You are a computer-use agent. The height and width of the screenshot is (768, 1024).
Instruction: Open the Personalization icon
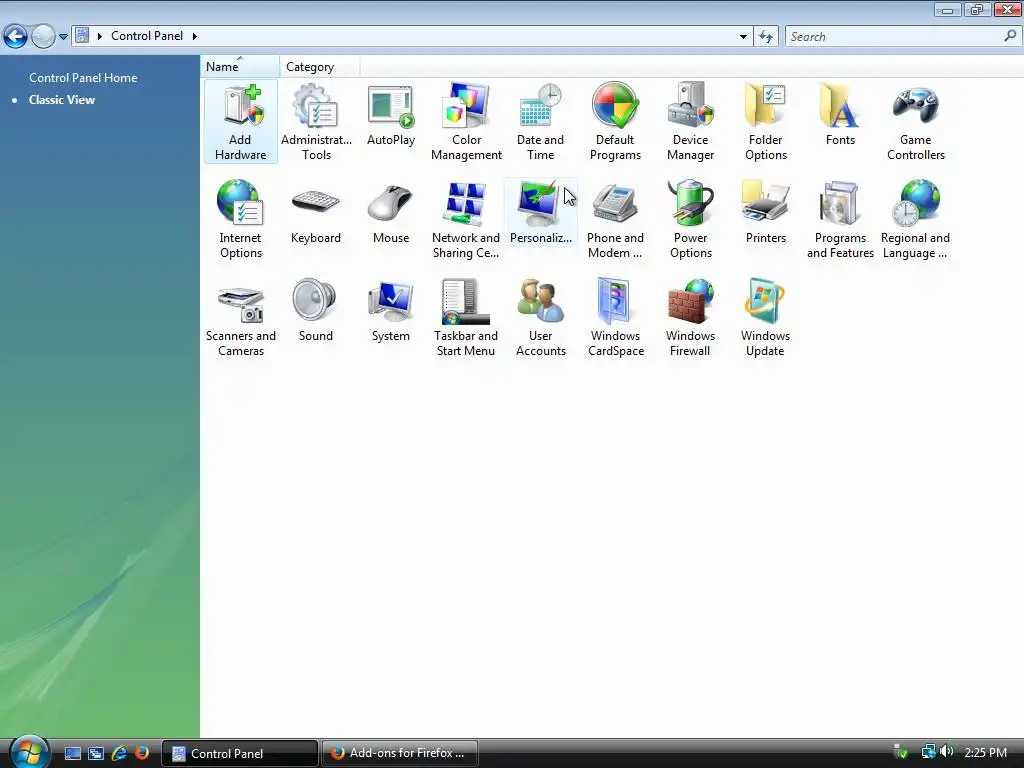(x=541, y=213)
